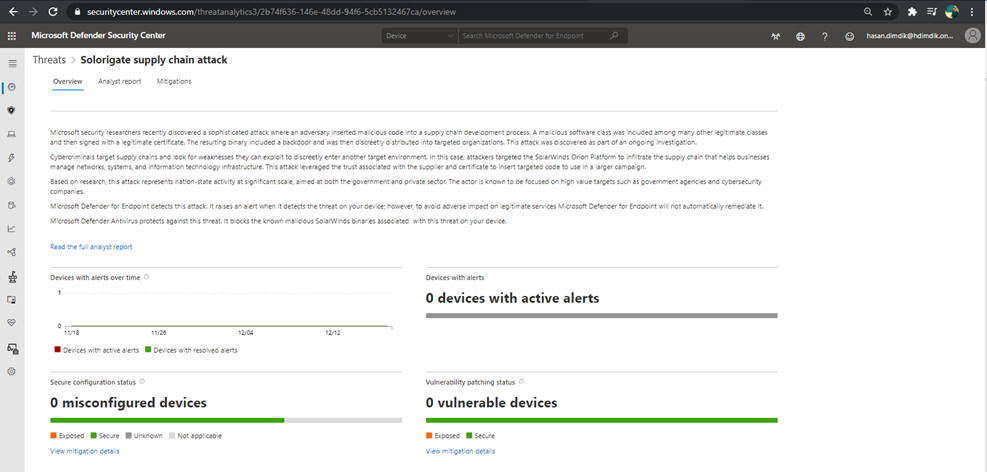The height and width of the screenshot is (472, 987).
Task: Open the Chrome profile picture avatar
Action: coord(952,12)
